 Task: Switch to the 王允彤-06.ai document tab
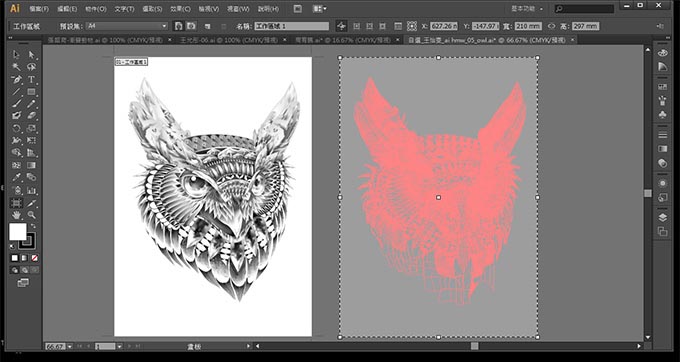(229, 40)
